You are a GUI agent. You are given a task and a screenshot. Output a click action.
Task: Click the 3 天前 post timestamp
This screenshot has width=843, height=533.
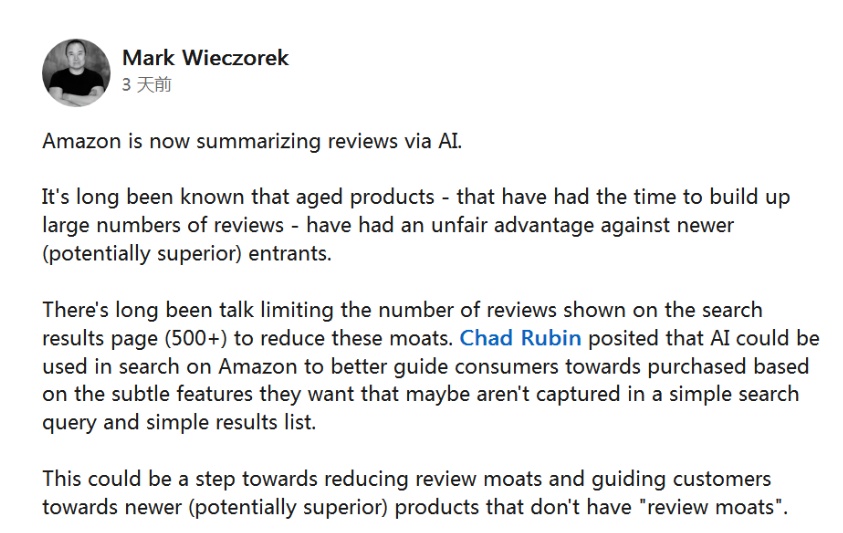(x=146, y=85)
